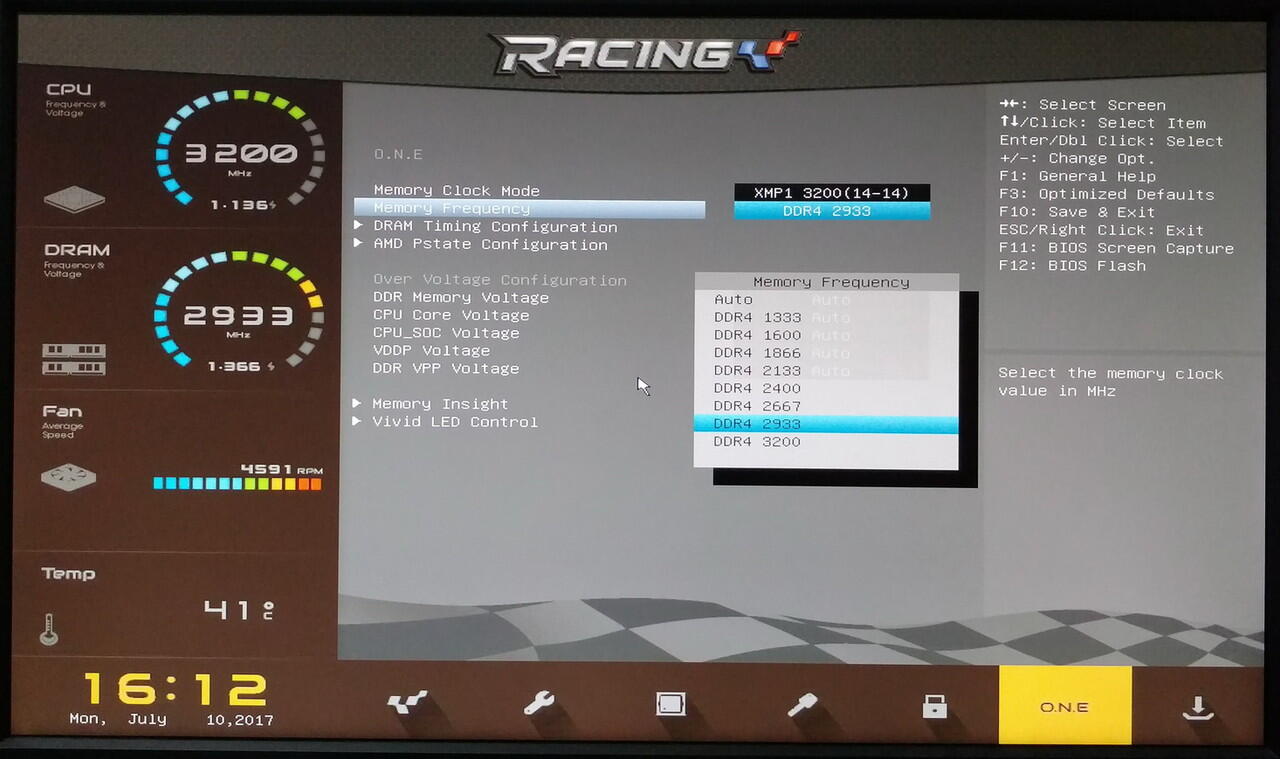Choose DDR4 2400 in frequency list
The image size is (1280, 759).
pyautogui.click(x=826, y=388)
